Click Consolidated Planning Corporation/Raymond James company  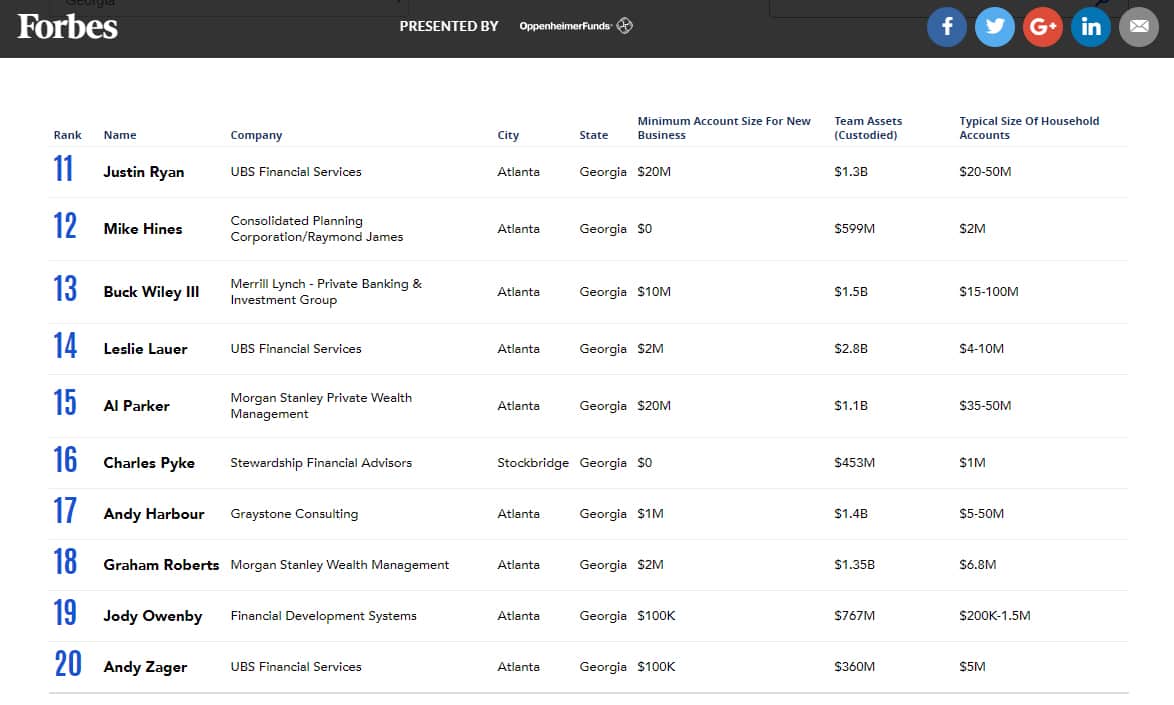pyautogui.click(x=317, y=229)
